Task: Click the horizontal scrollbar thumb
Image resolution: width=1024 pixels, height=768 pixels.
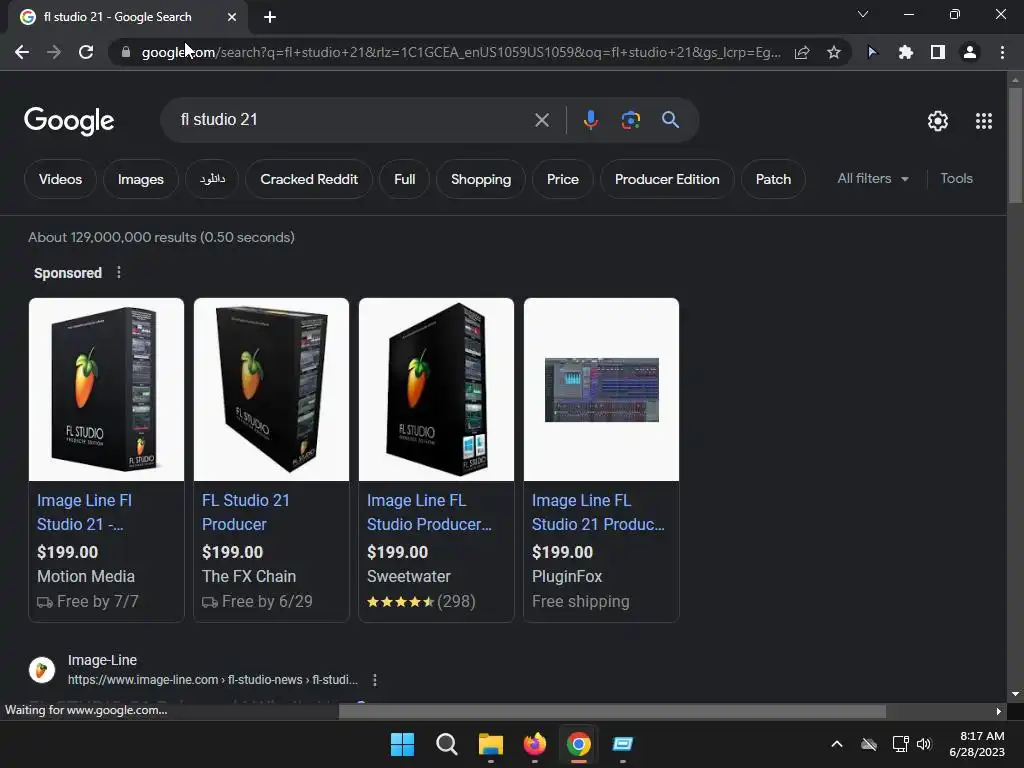Action: [612, 711]
